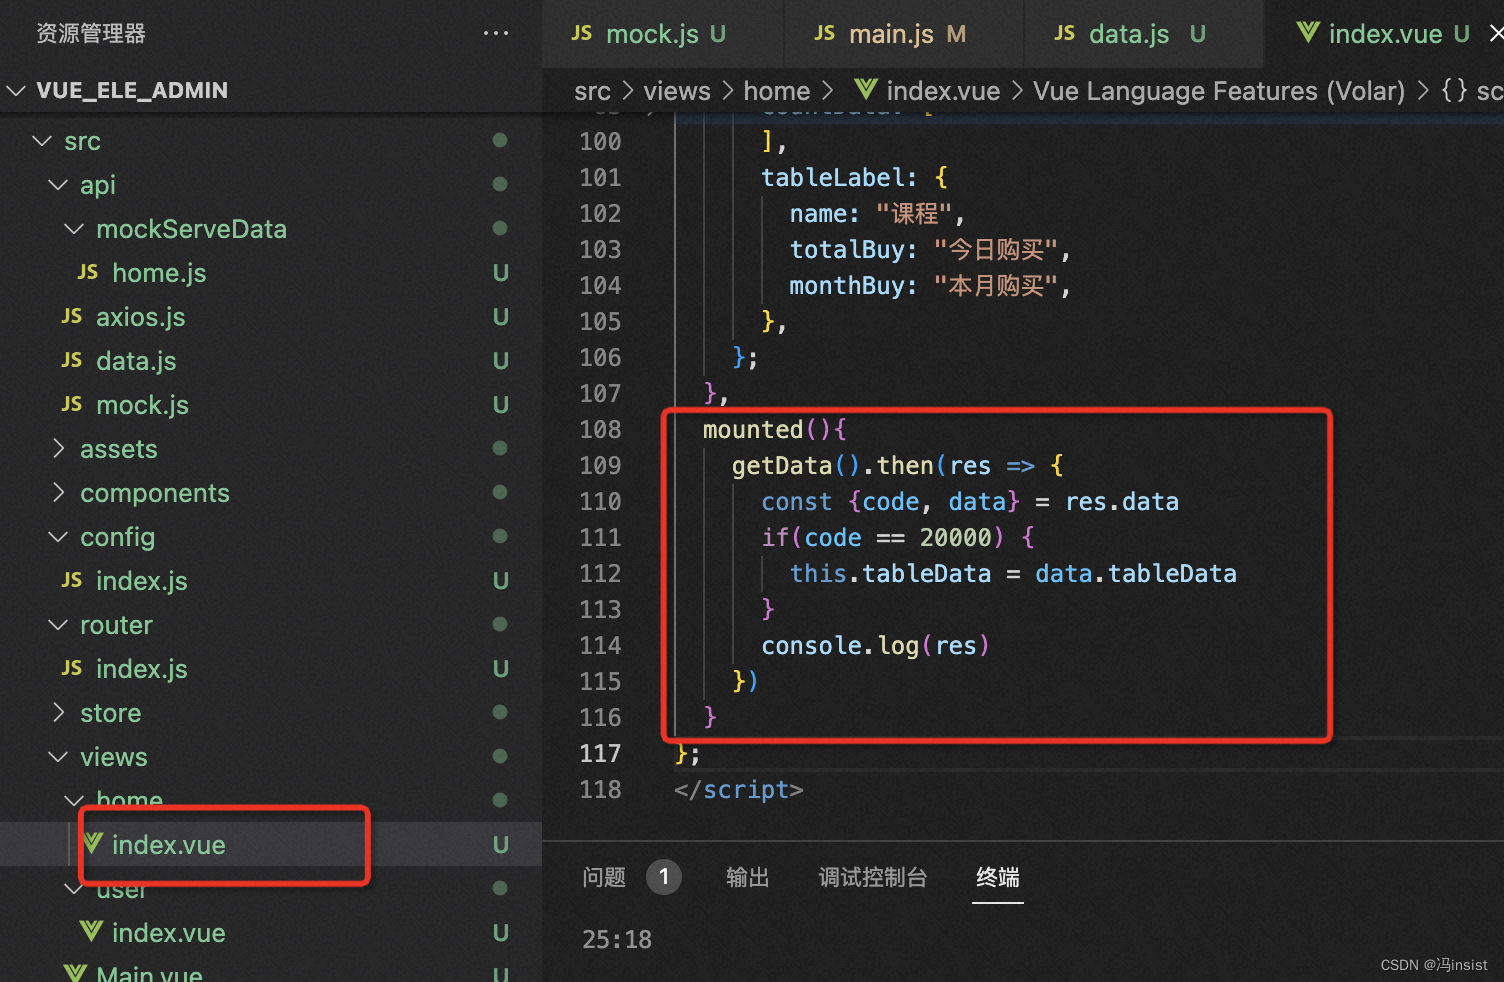
Task: Click Vue Language Features (Volar) breadcrumb
Action: (1219, 91)
